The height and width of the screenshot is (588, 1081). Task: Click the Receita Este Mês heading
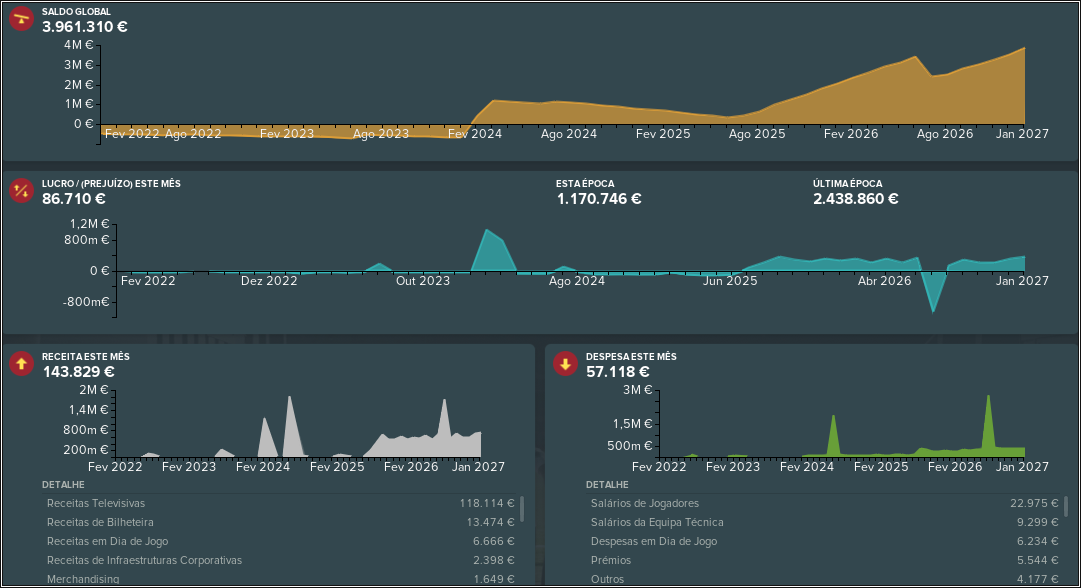(x=85, y=356)
